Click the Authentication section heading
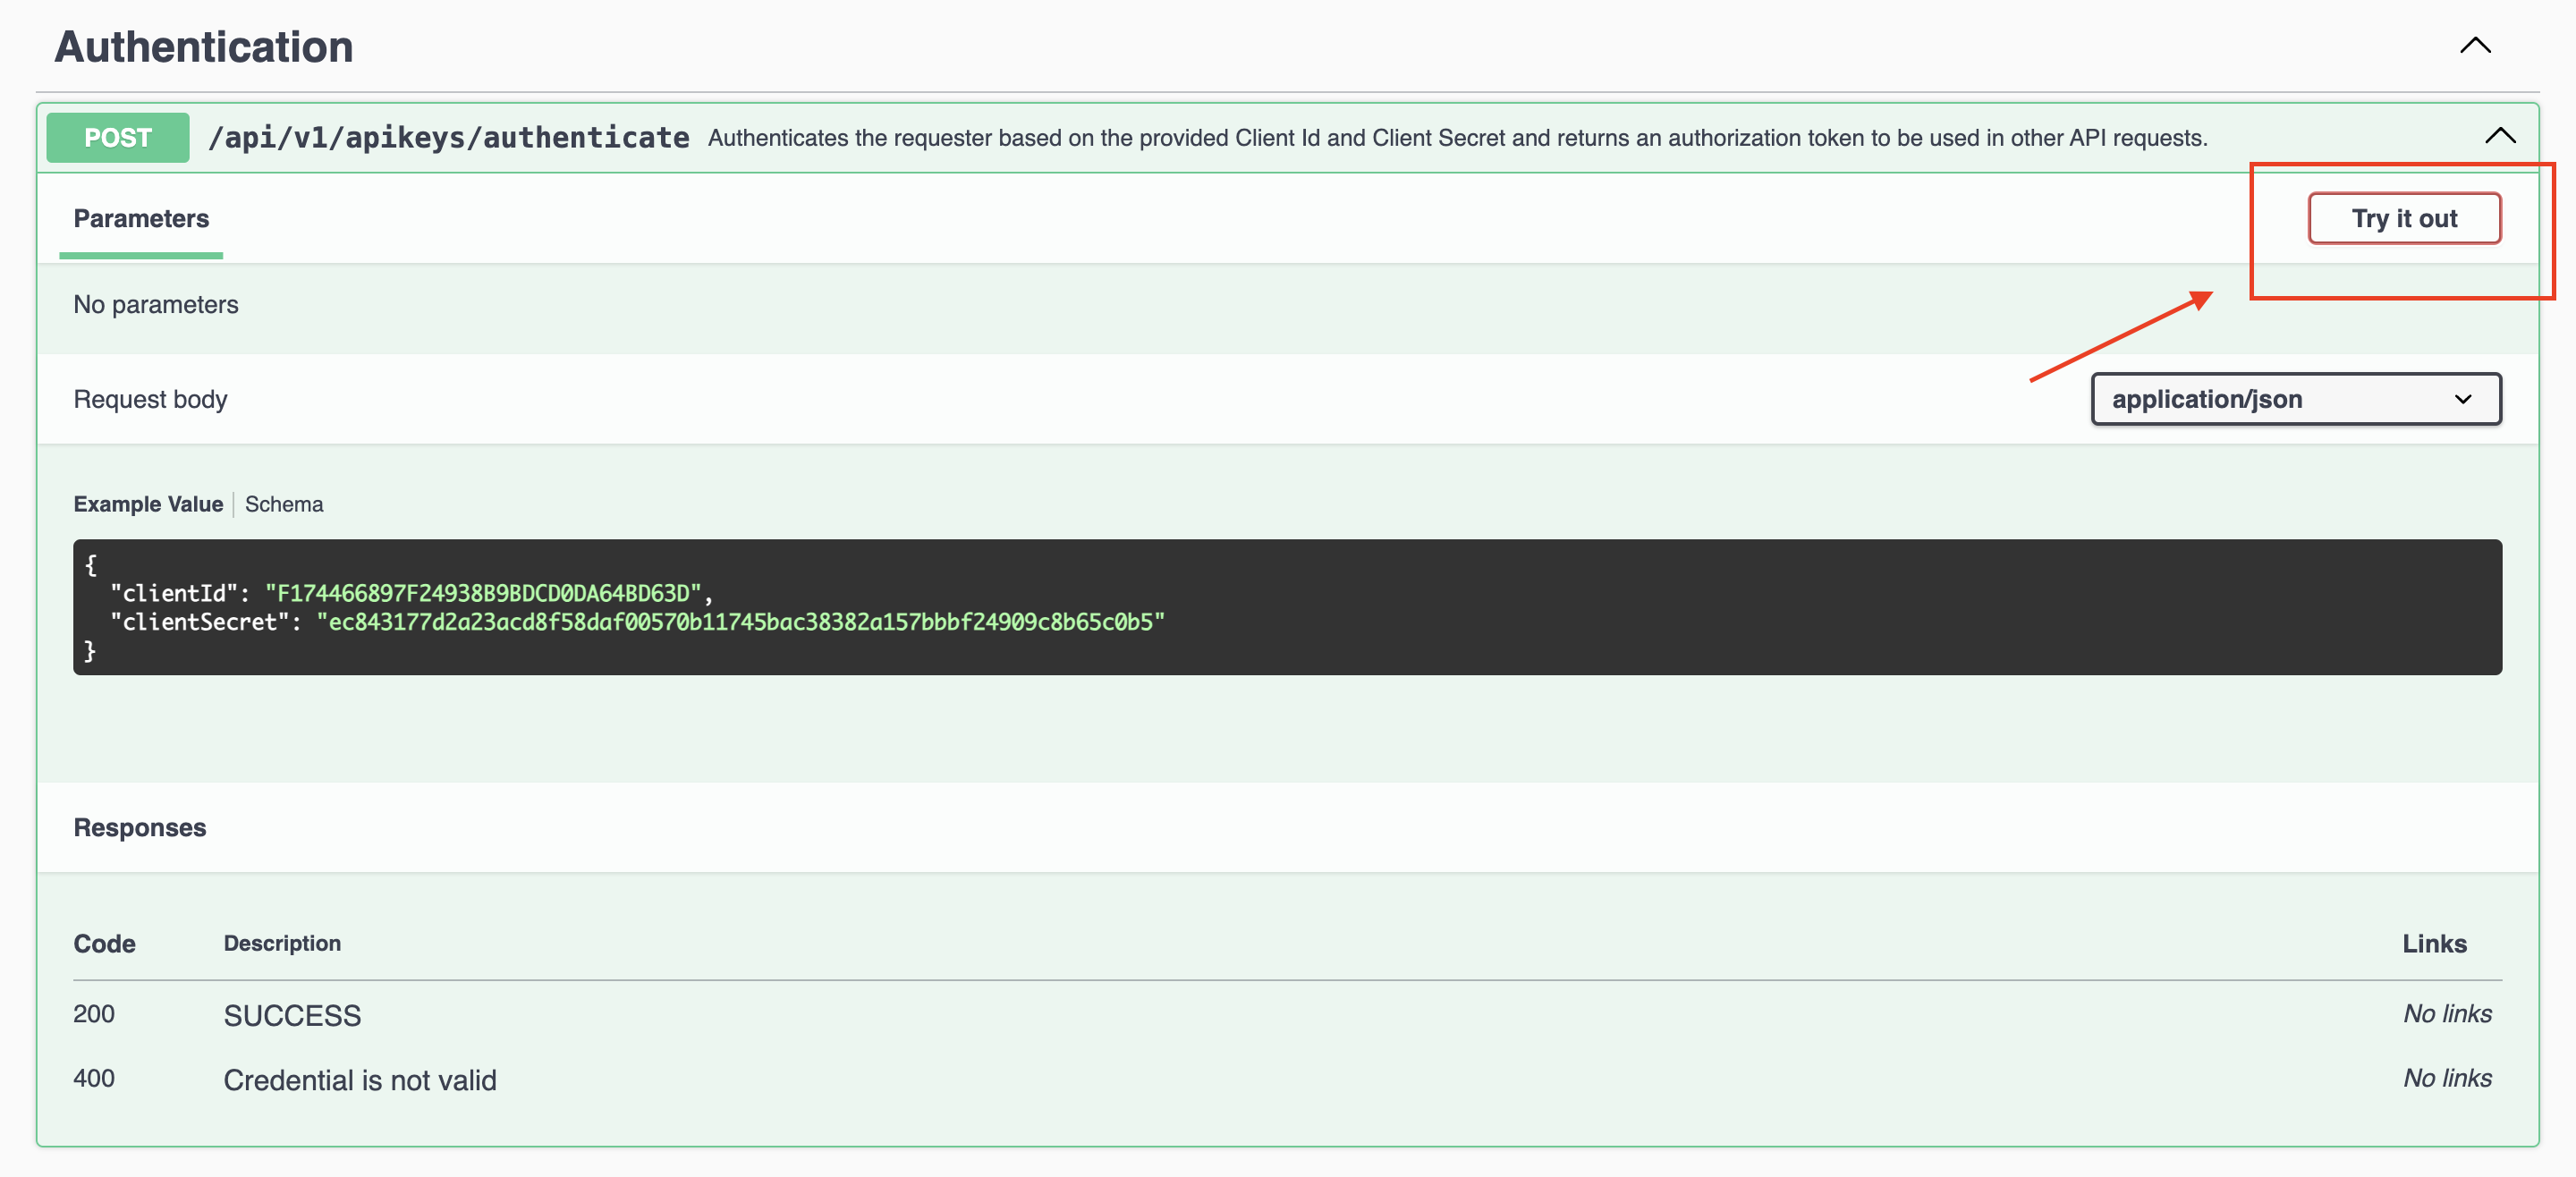Image resolution: width=2576 pixels, height=1177 pixels. 203,47
